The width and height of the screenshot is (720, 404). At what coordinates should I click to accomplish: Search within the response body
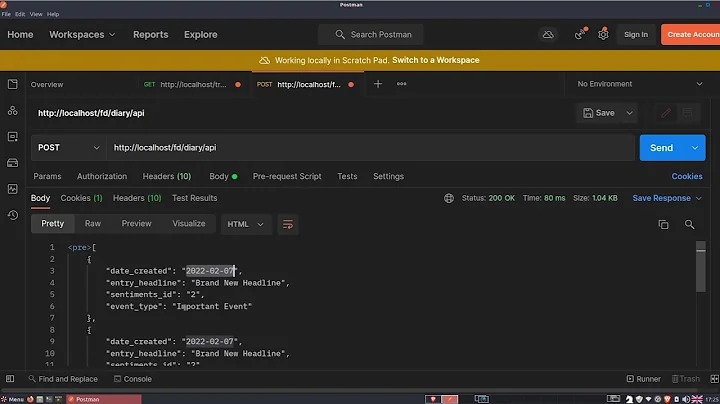coord(689,224)
